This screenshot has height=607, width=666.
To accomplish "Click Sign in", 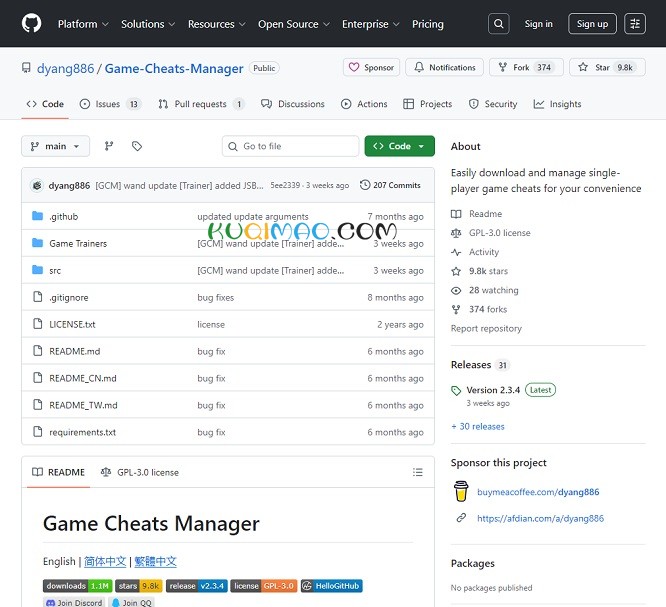I will pos(539,24).
